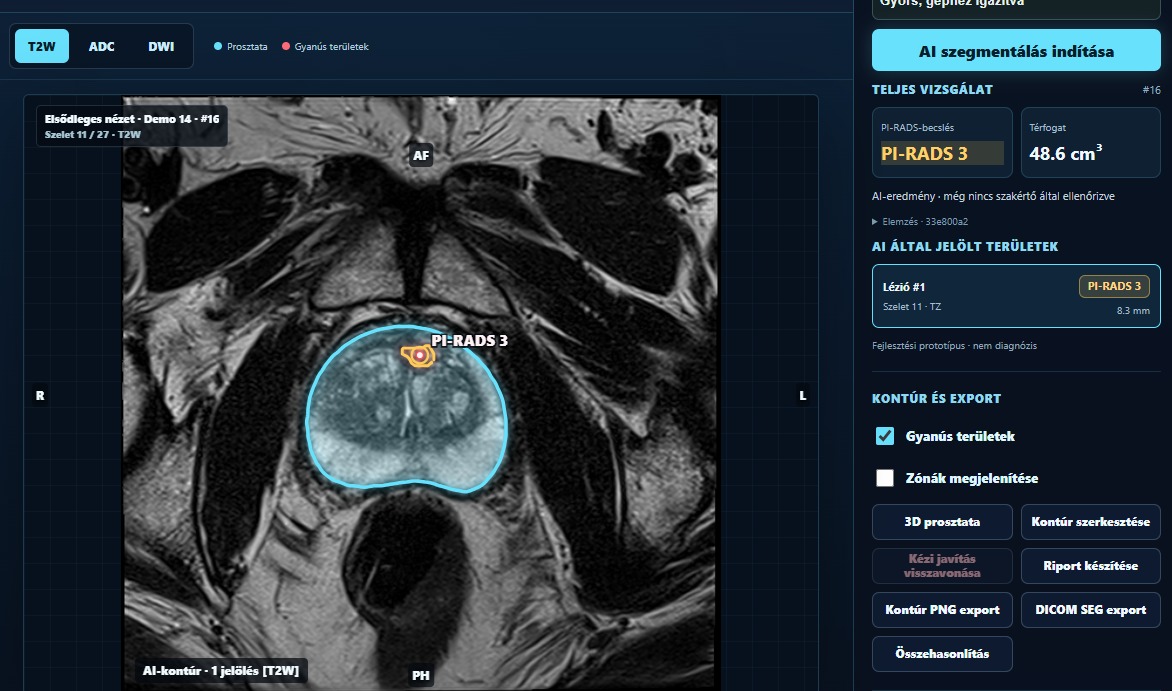Click the red 'Gyanús területek' legend dot

(x=286, y=46)
